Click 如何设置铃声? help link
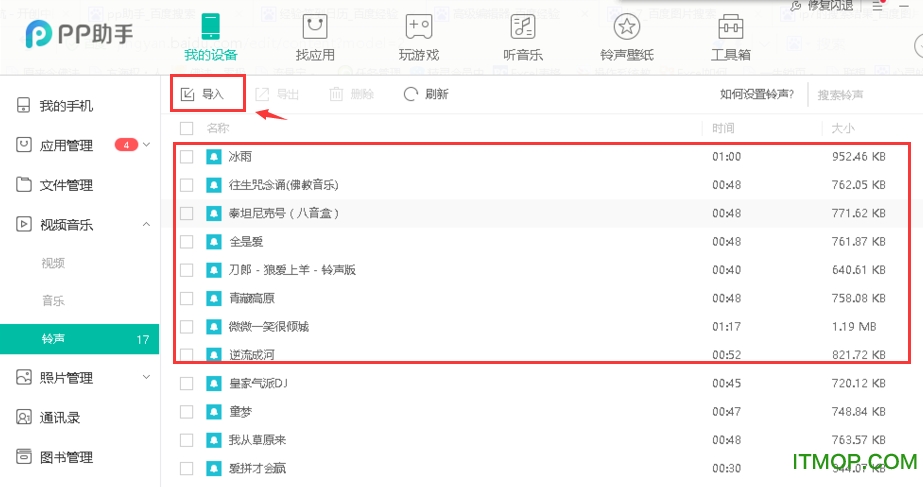The height and width of the screenshot is (487, 923). (757, 94)
